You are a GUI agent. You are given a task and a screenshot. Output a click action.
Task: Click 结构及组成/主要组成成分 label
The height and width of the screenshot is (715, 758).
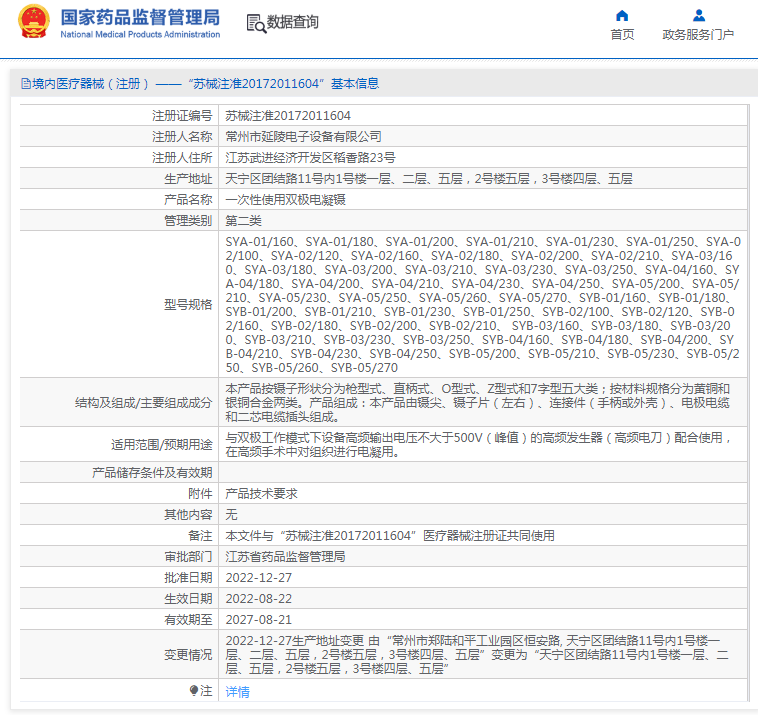[x=144, y=403]
